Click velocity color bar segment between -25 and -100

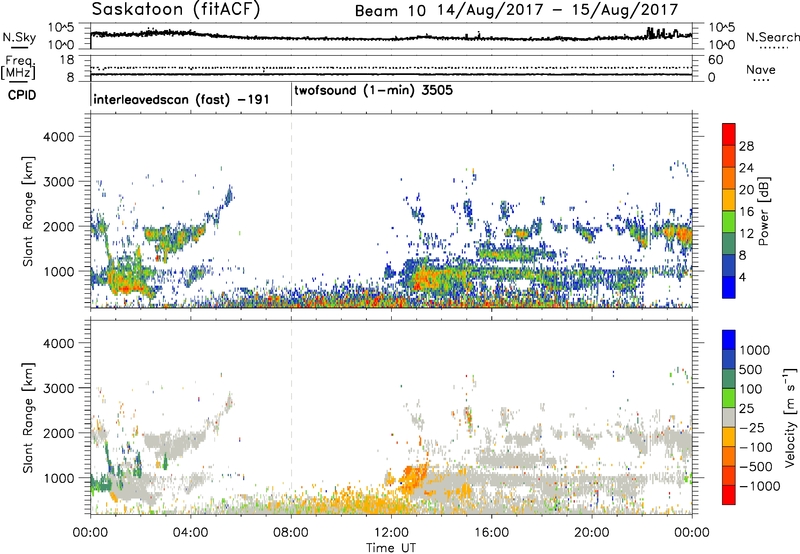(729, 437)
